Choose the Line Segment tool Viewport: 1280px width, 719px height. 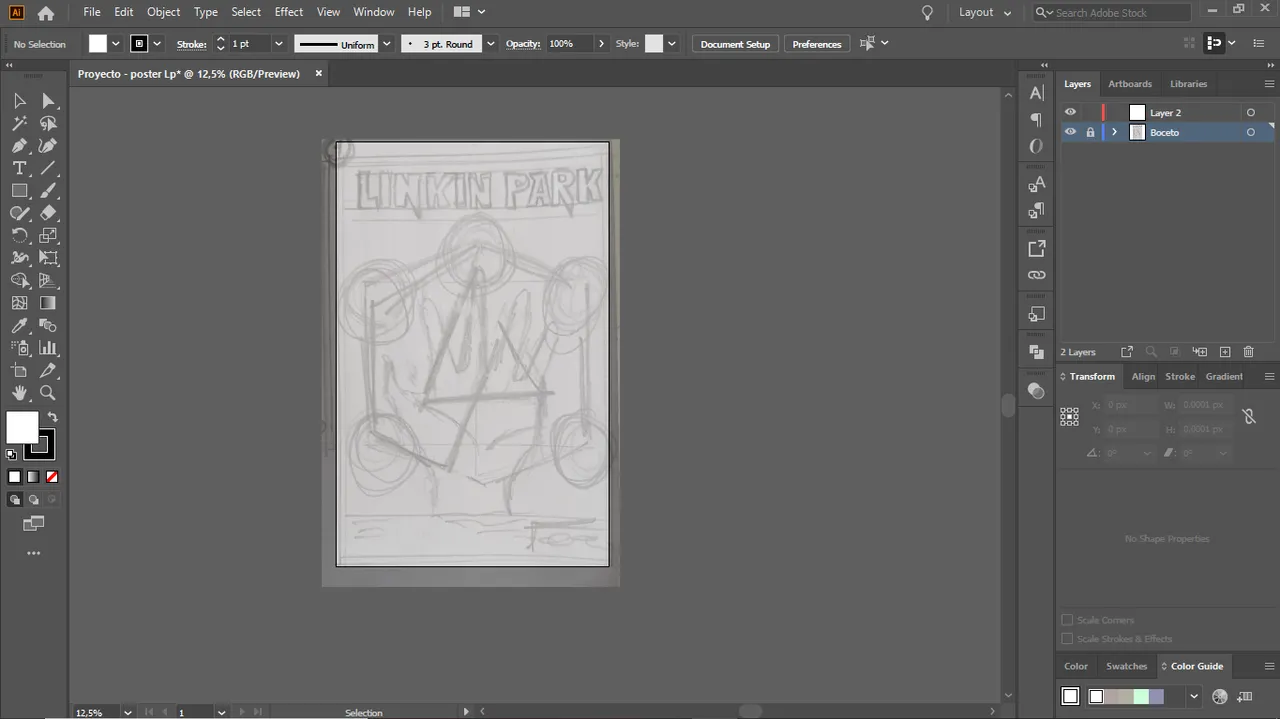(48, 168)
